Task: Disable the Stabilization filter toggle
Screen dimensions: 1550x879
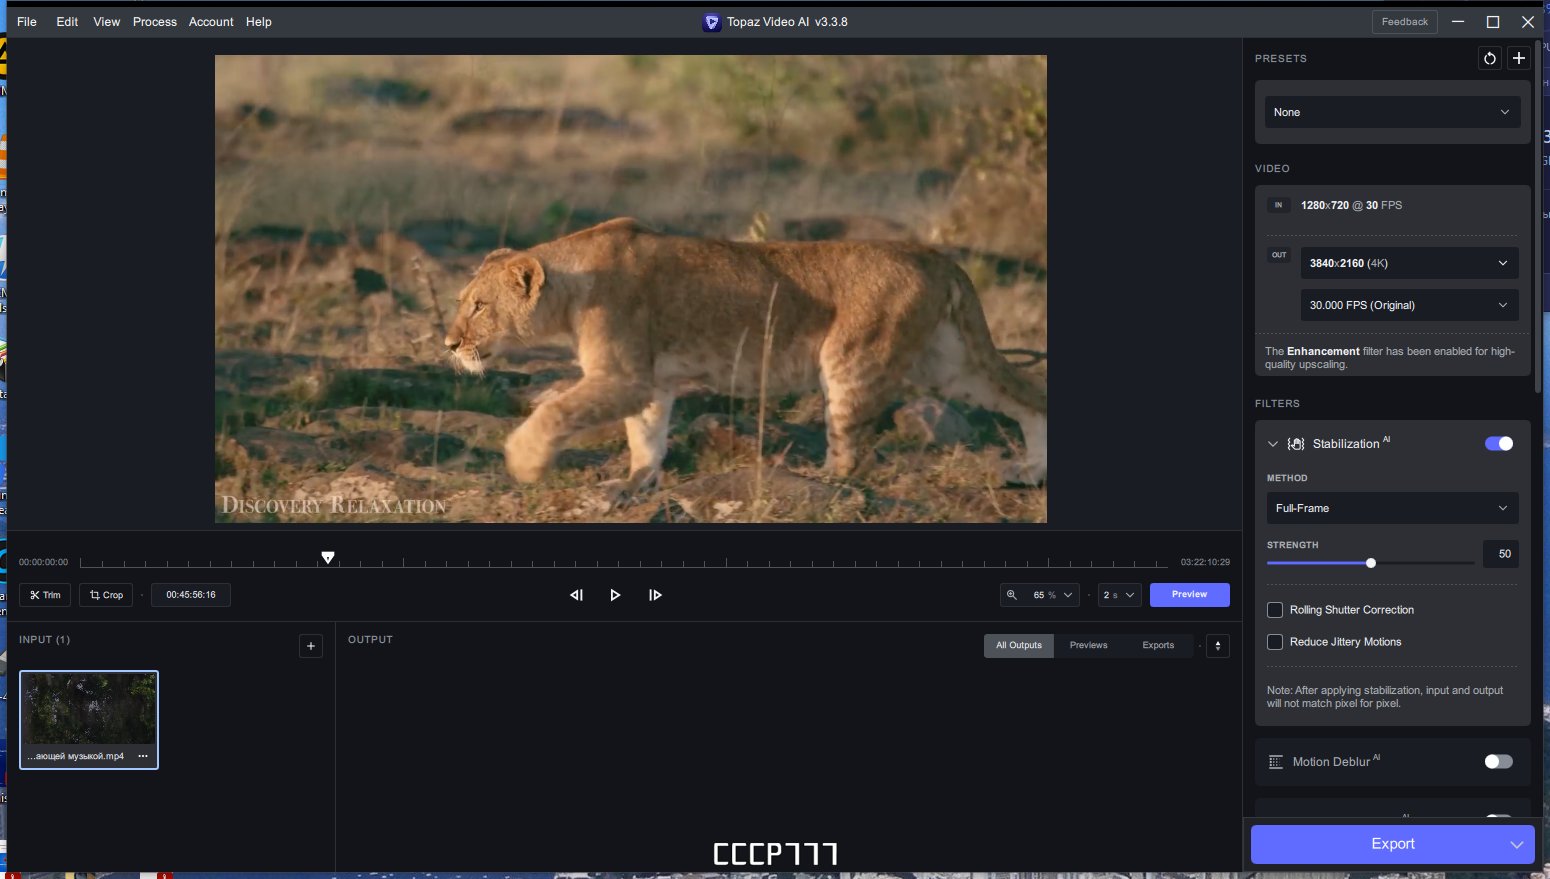Action: click(1499, 444)
